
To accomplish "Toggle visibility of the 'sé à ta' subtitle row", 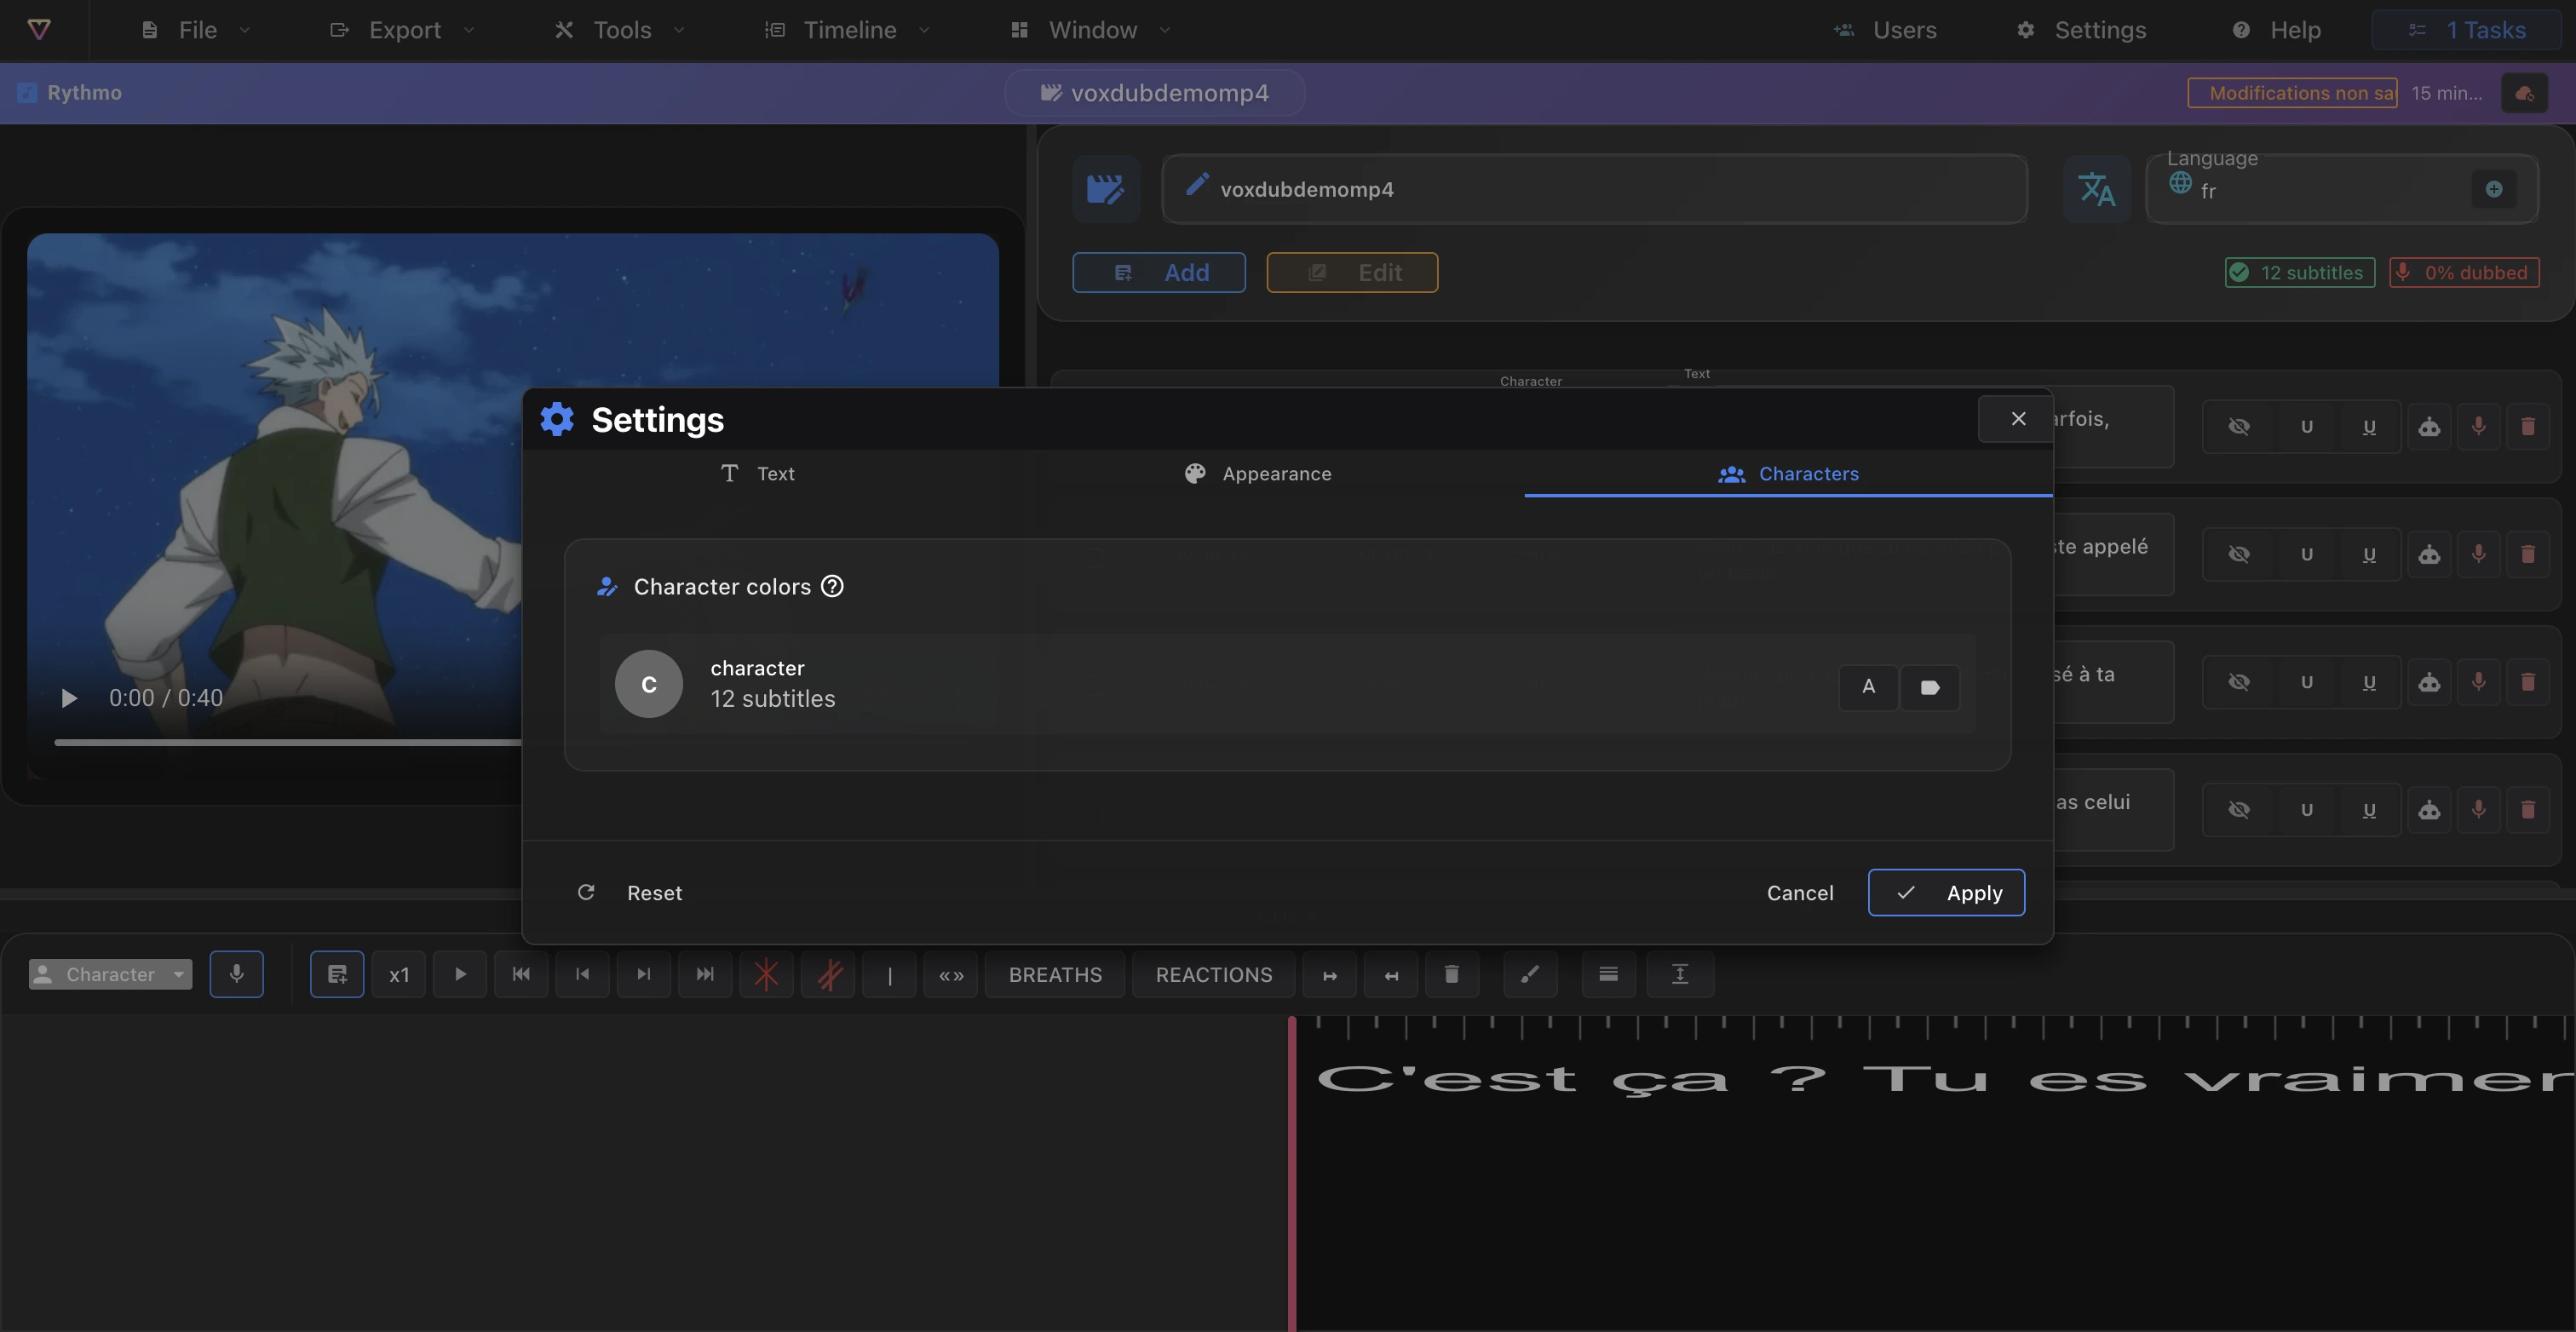I will point(2239,682).
